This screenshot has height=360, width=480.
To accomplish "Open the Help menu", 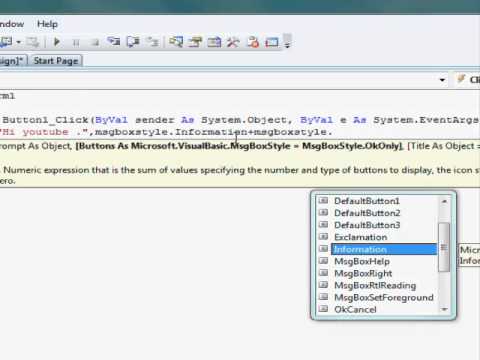I will tap(47, 24).
